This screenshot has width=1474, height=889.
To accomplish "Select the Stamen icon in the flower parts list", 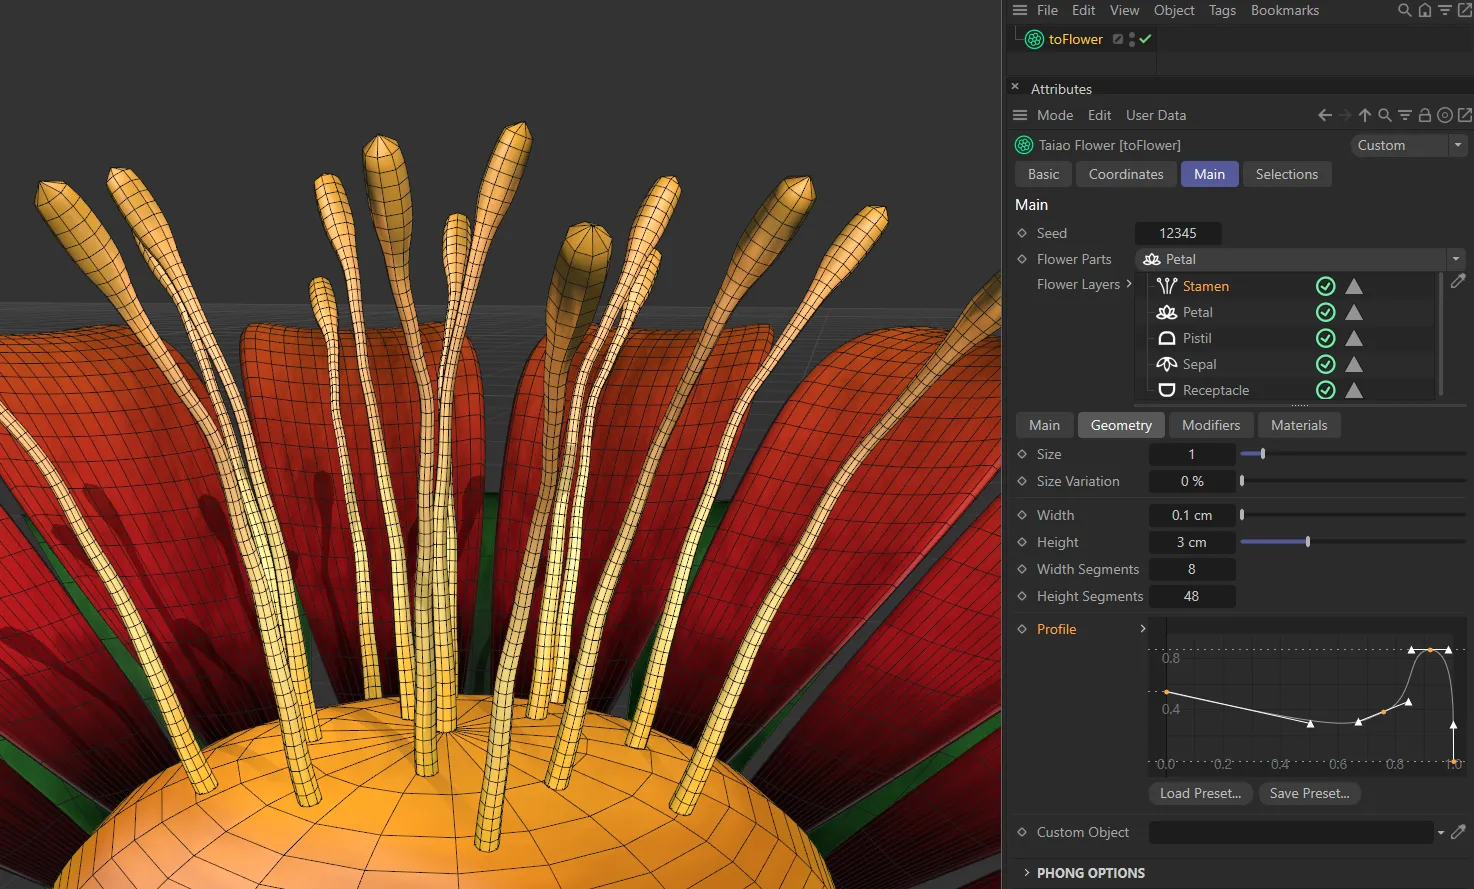I will [1166, 286].
